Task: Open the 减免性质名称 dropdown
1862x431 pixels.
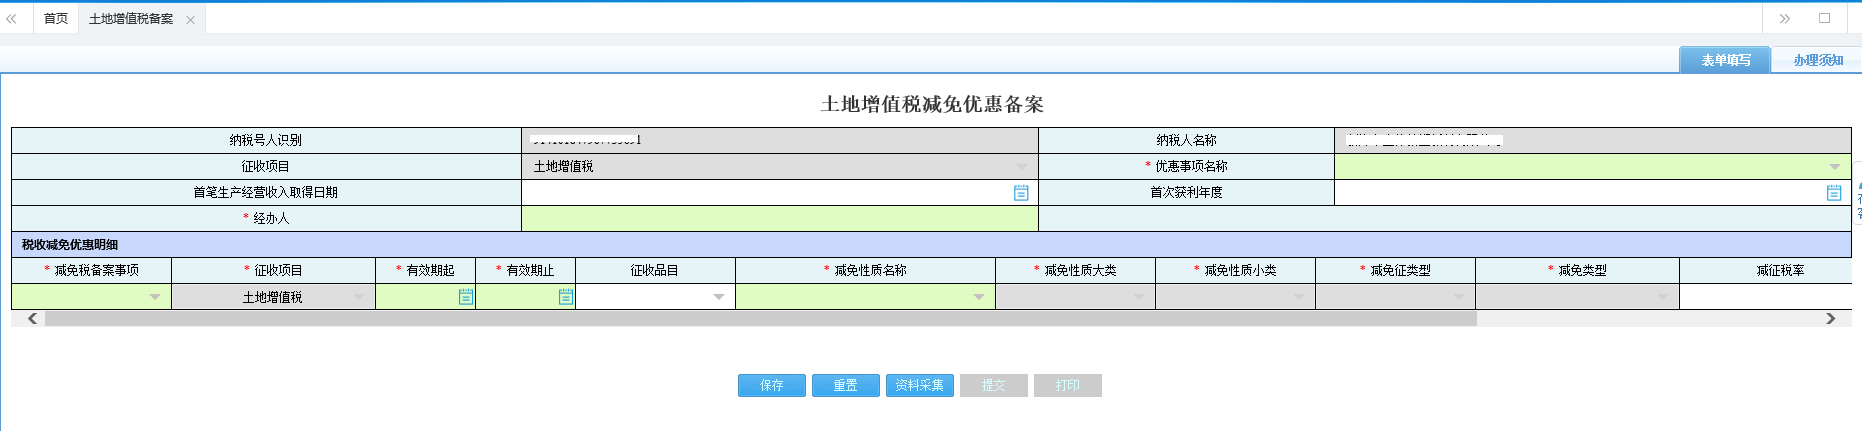Action: [x=979, y=297]
